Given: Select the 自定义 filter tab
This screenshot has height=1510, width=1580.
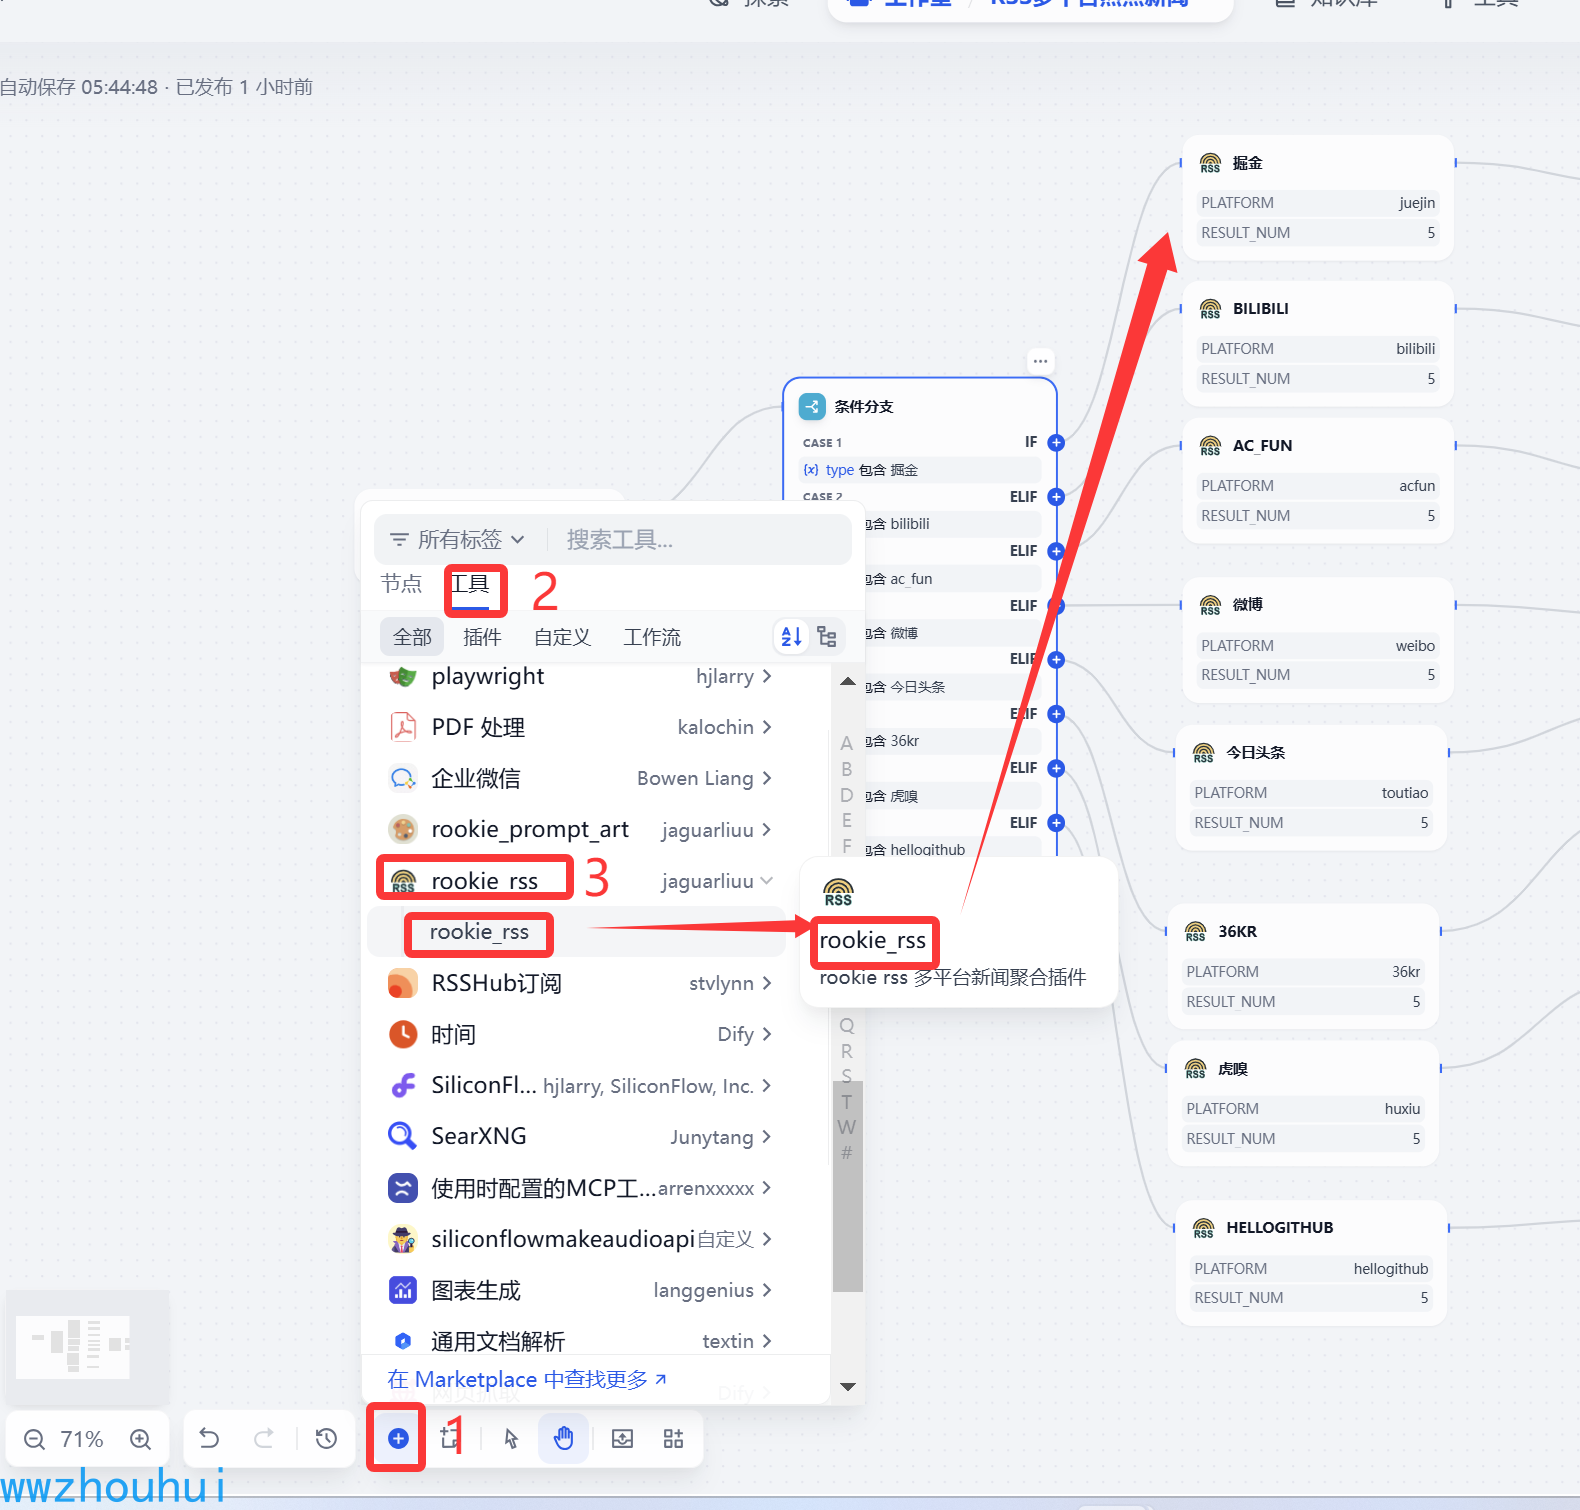Looking at the screenshot, I should (562, 637).
